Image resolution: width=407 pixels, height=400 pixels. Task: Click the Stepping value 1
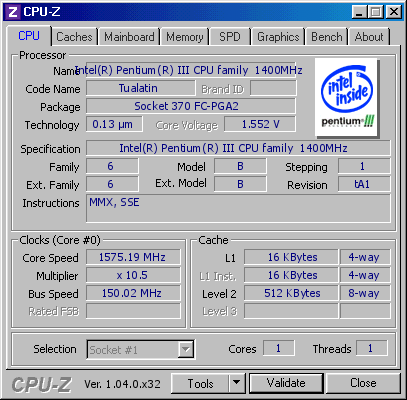(364, 166)
